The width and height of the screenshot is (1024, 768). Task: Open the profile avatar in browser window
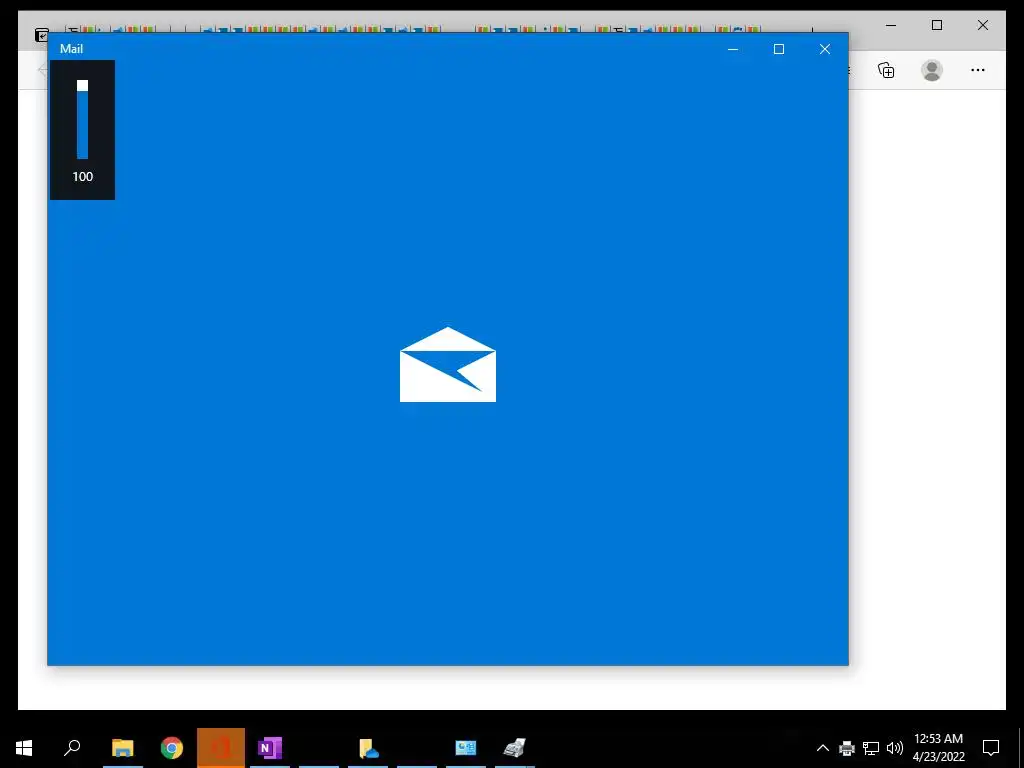point(932,70)
